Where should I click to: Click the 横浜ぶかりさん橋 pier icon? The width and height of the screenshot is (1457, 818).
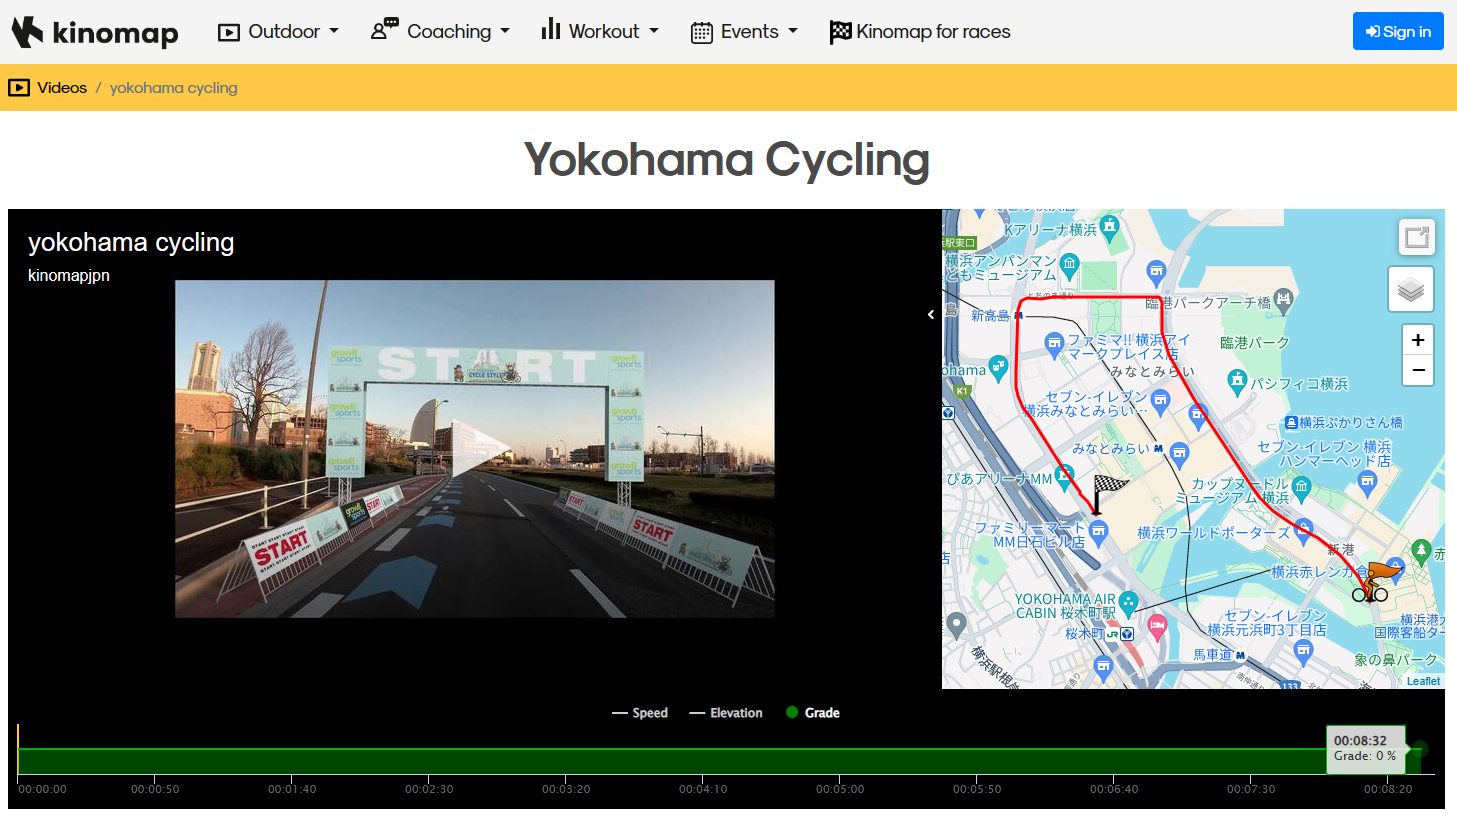pyautogui.click(x=1291, y=423)
